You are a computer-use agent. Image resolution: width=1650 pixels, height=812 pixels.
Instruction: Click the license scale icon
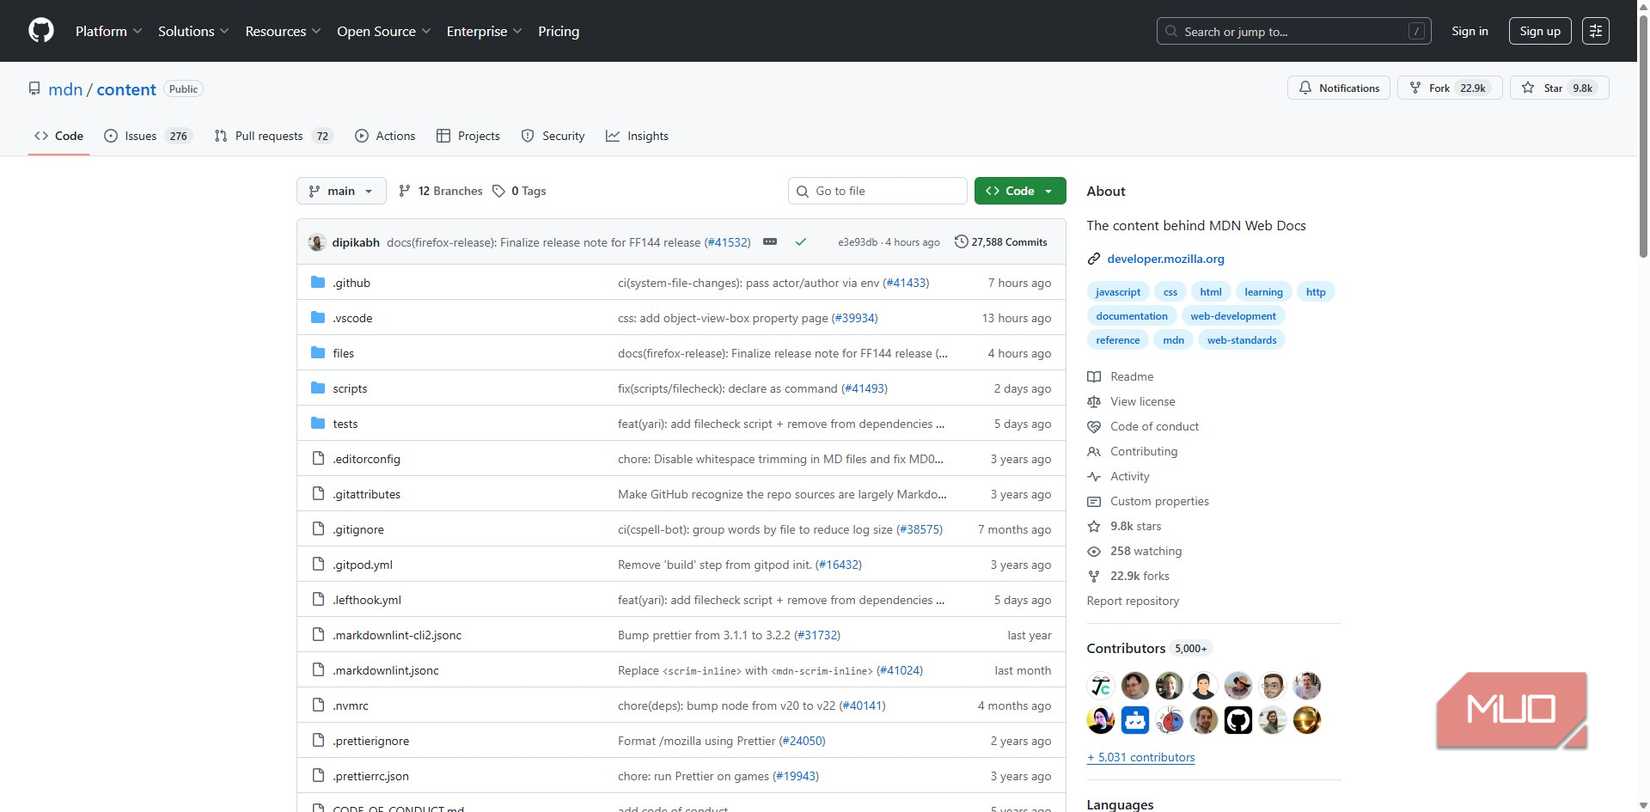click(x=1094, y=402)
